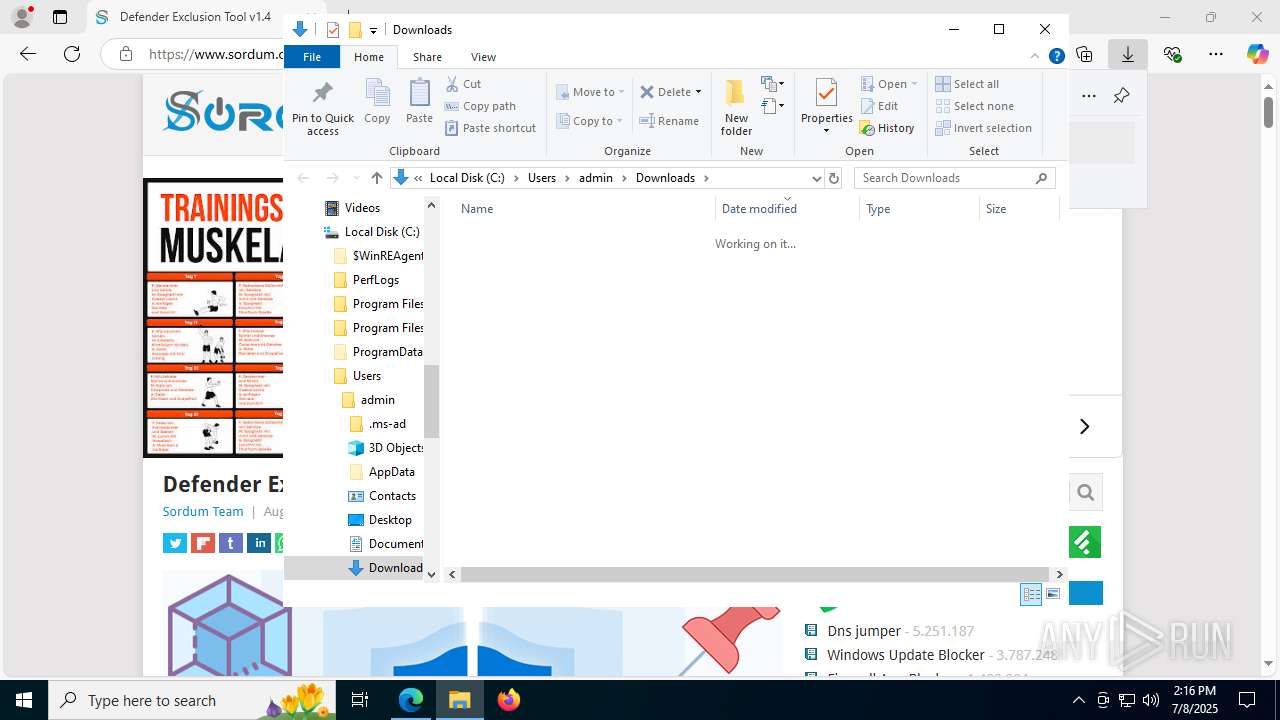Click Sordum Team author link
The height and width of the screenshot is (720, 1280).
[x=203, y=511]
